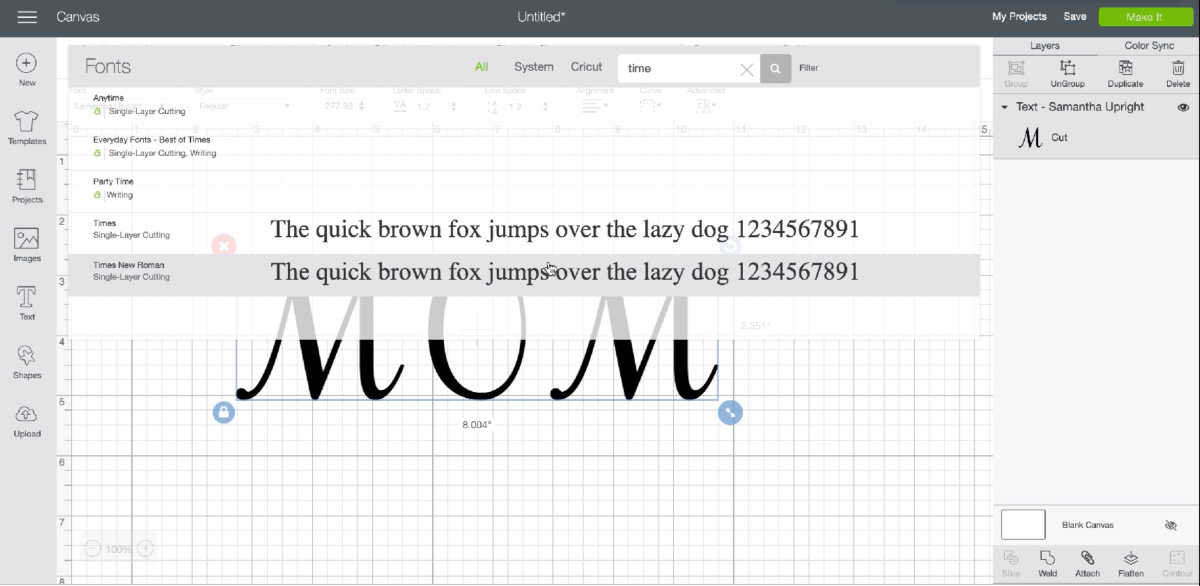Save the current project

point(1075,17)
